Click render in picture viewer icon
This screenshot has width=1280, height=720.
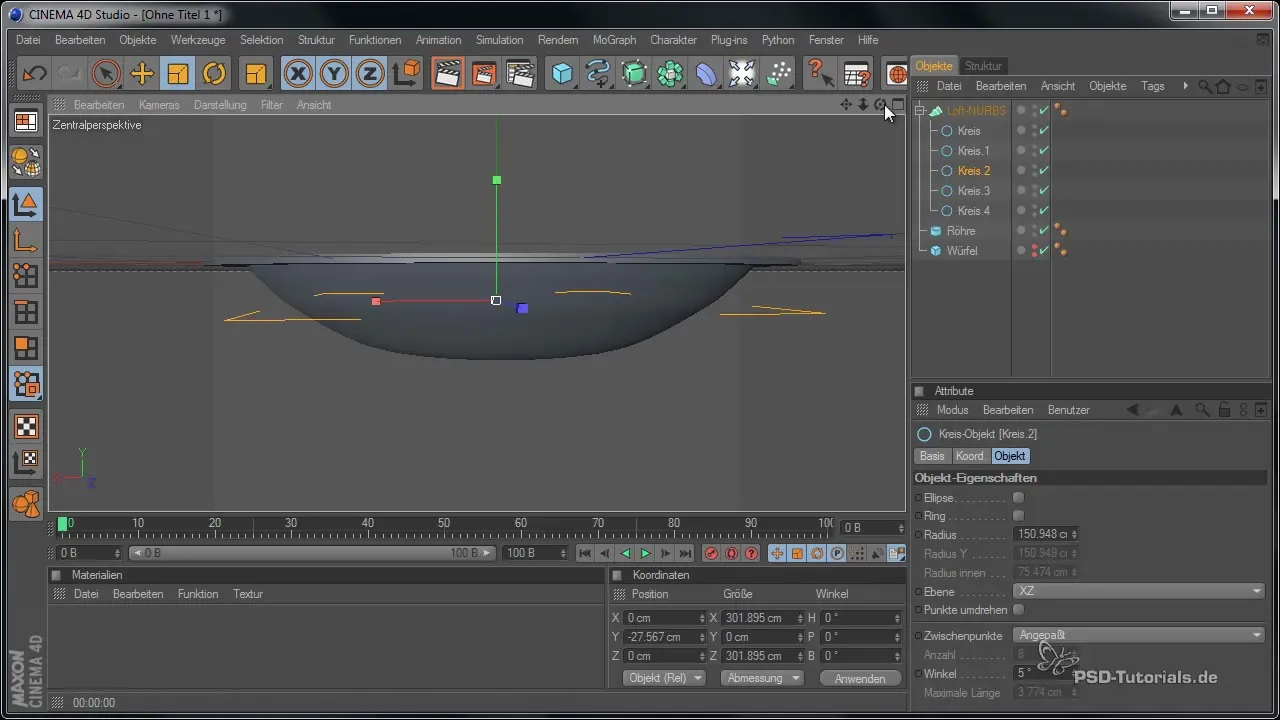click(x=484, y=74)
